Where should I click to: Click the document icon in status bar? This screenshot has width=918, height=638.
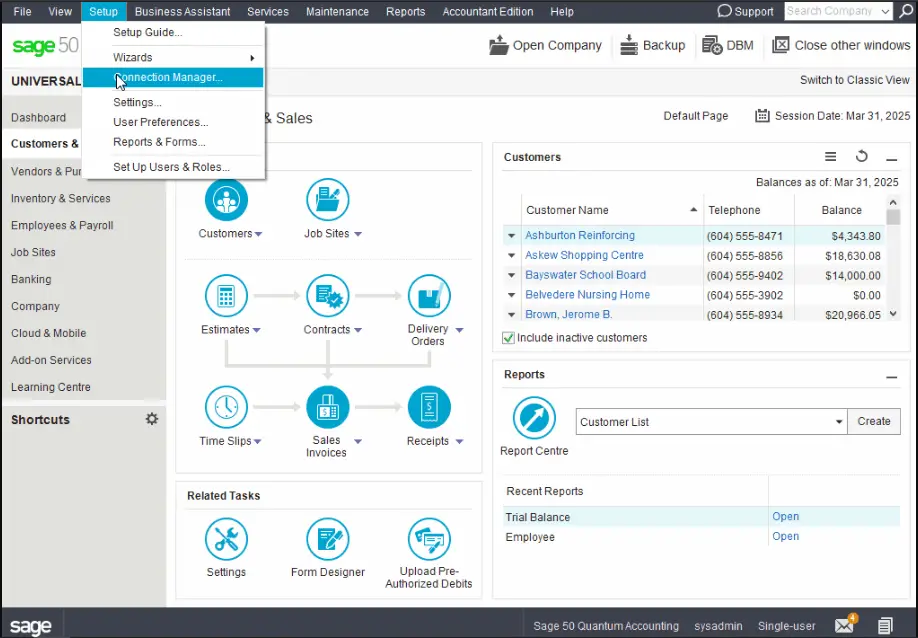coord(885,626)
